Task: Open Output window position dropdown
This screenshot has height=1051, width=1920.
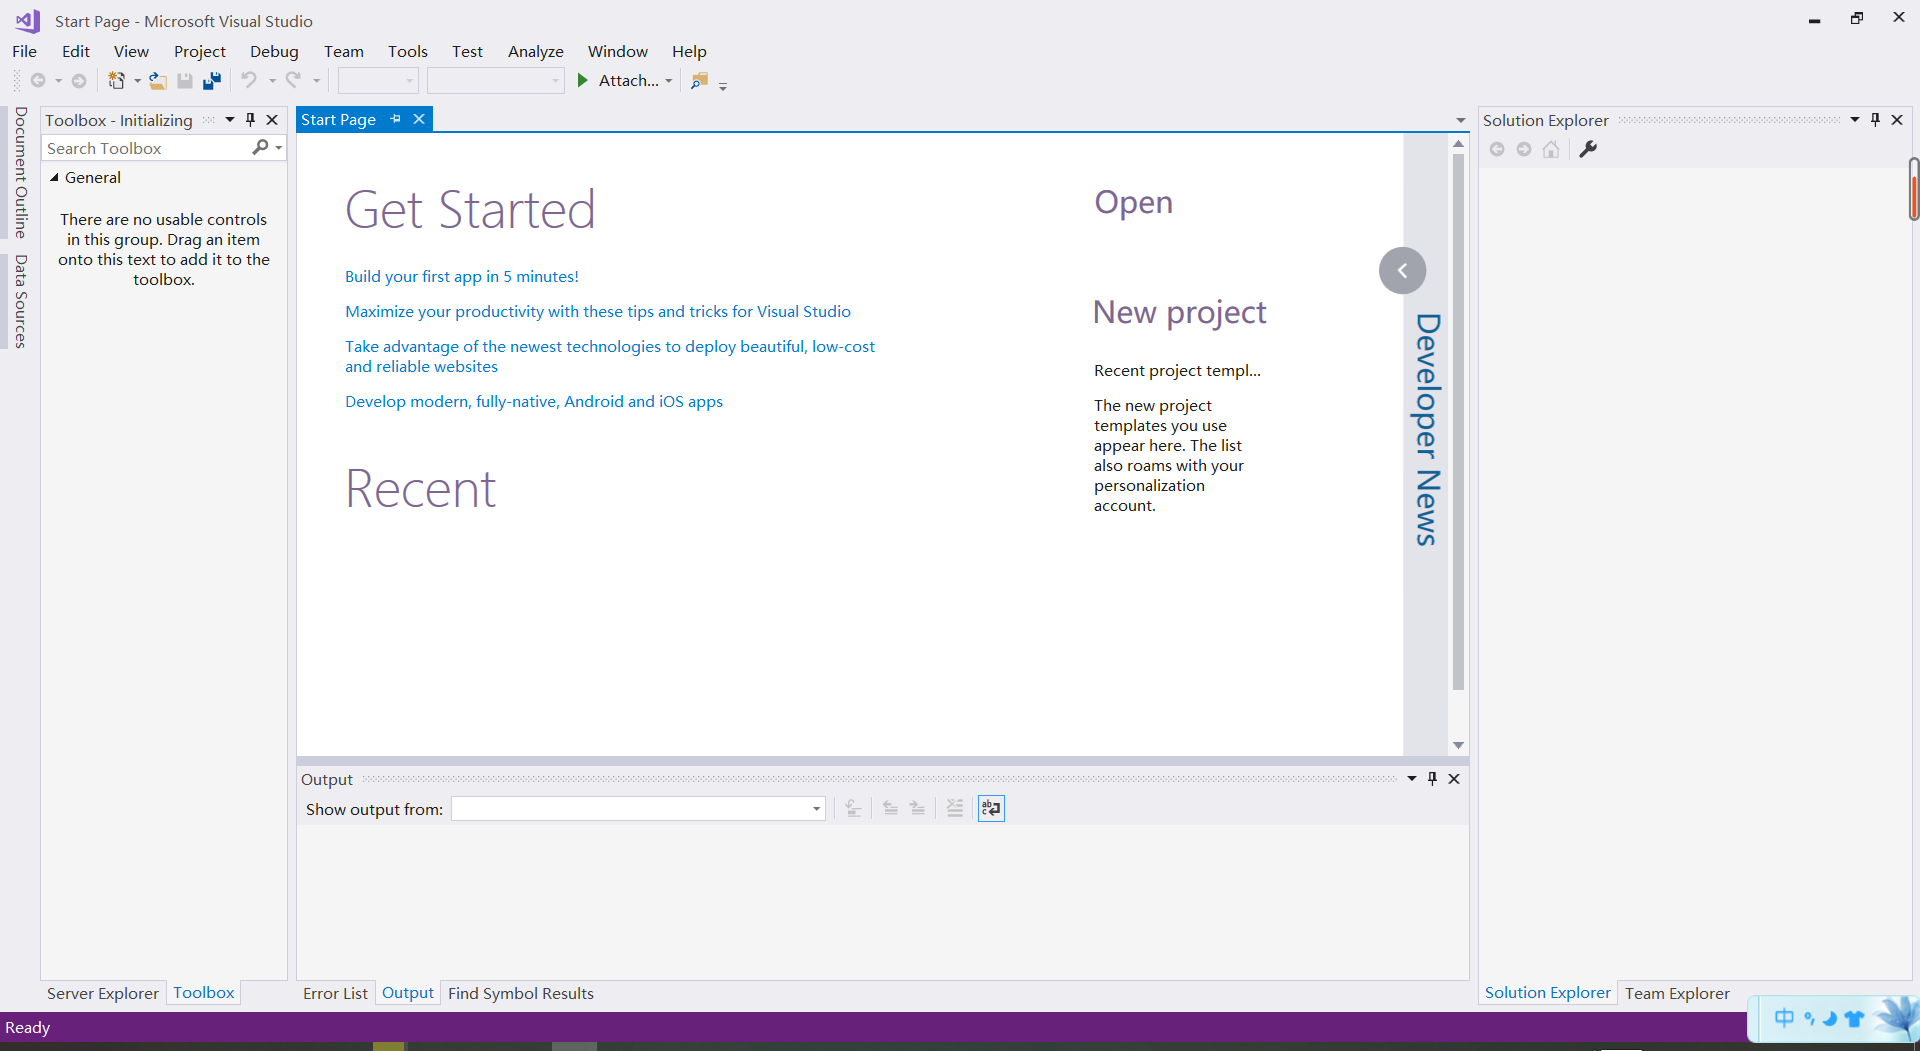Action: coord(1412,778)
